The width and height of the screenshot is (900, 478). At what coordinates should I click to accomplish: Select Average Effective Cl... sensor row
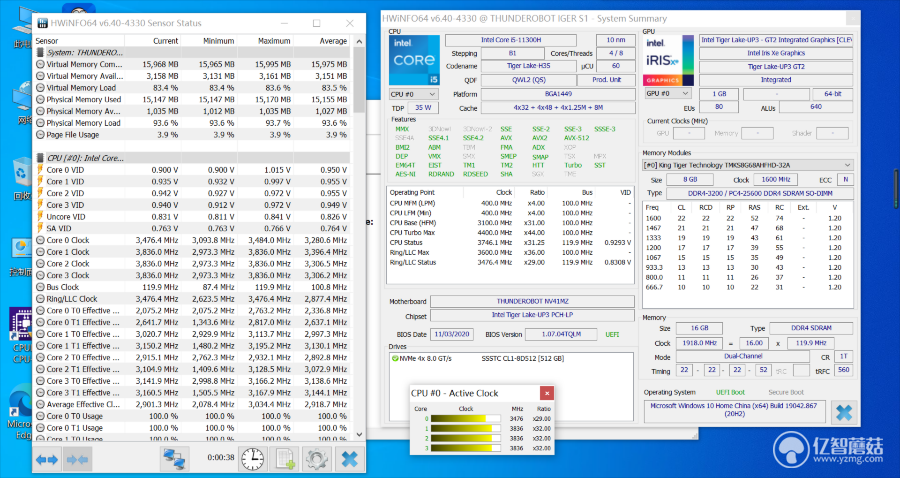pos(193,404)
